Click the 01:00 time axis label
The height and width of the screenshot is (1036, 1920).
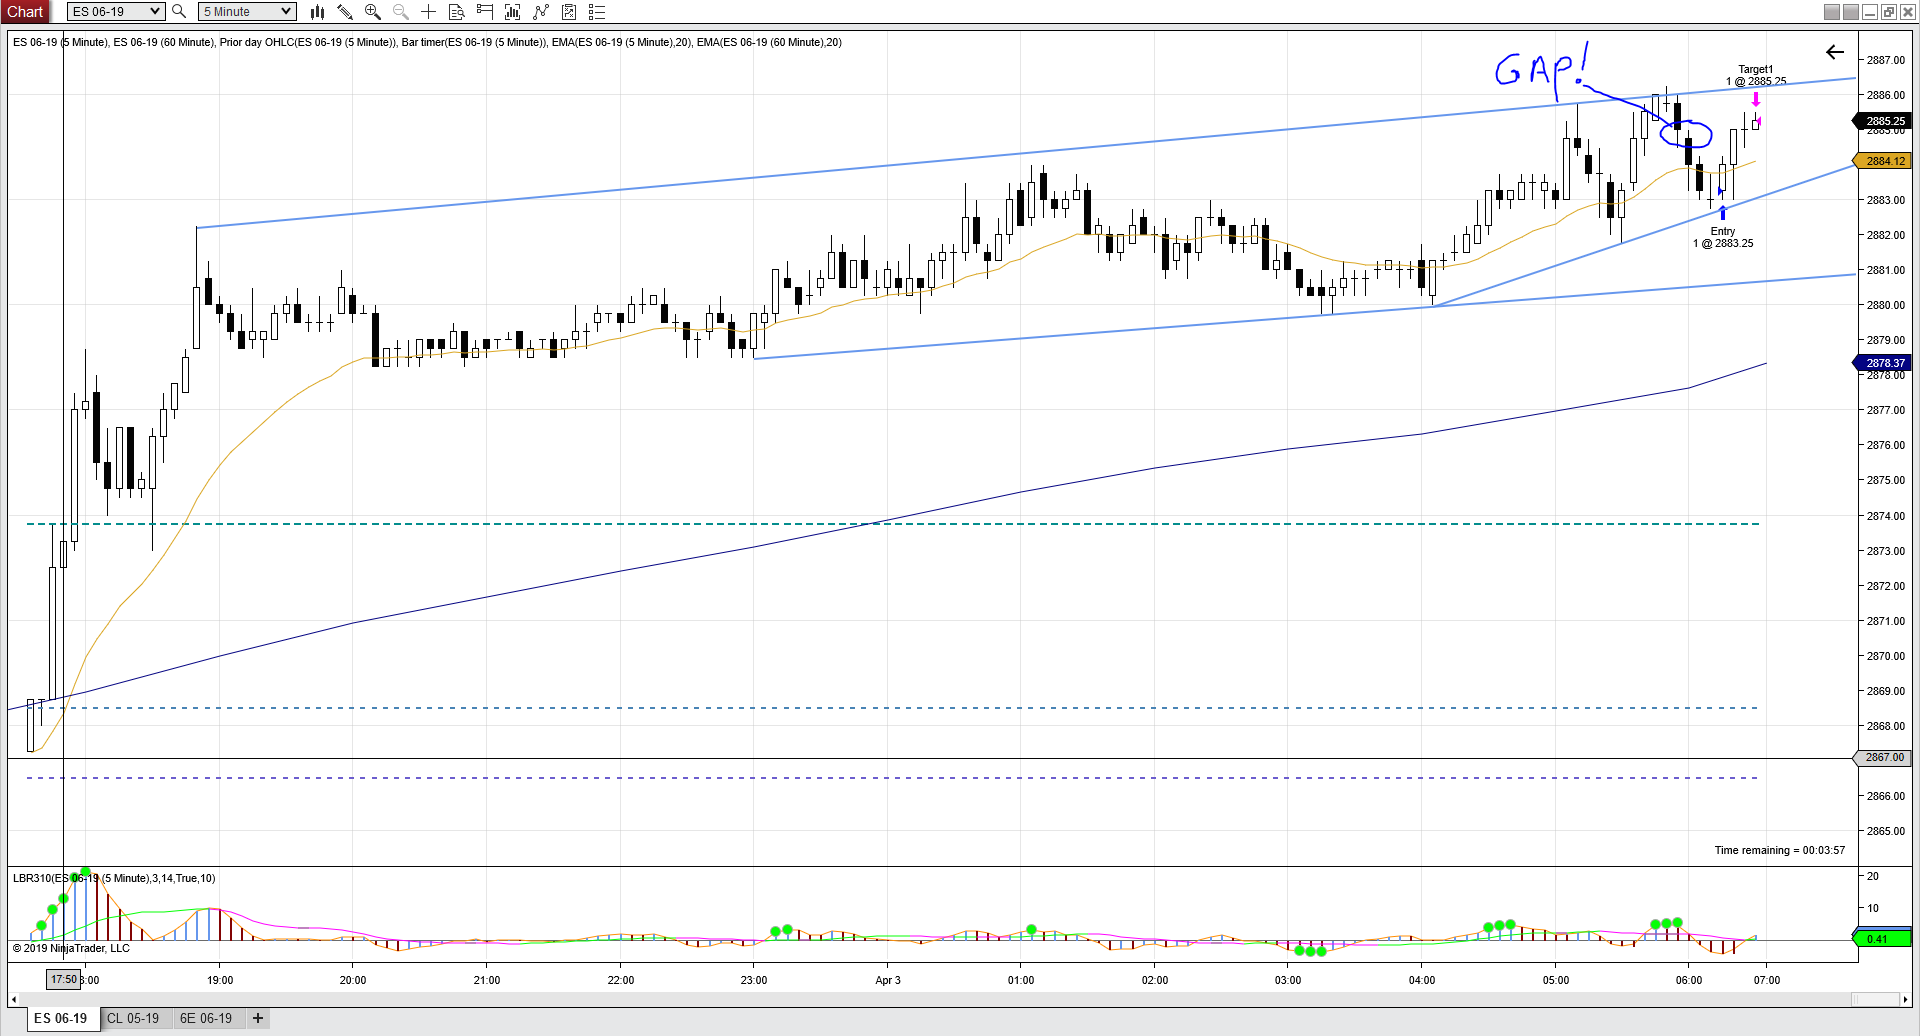1021,980
